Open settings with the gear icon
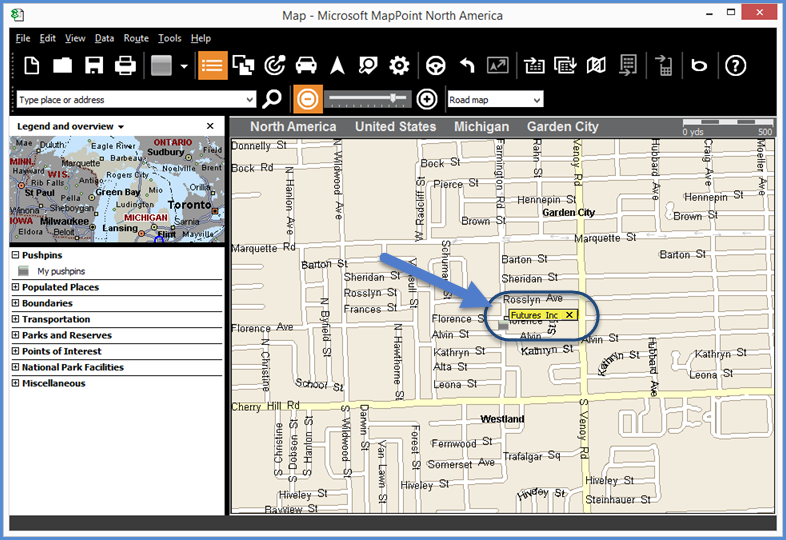 [x=399, y=66]
